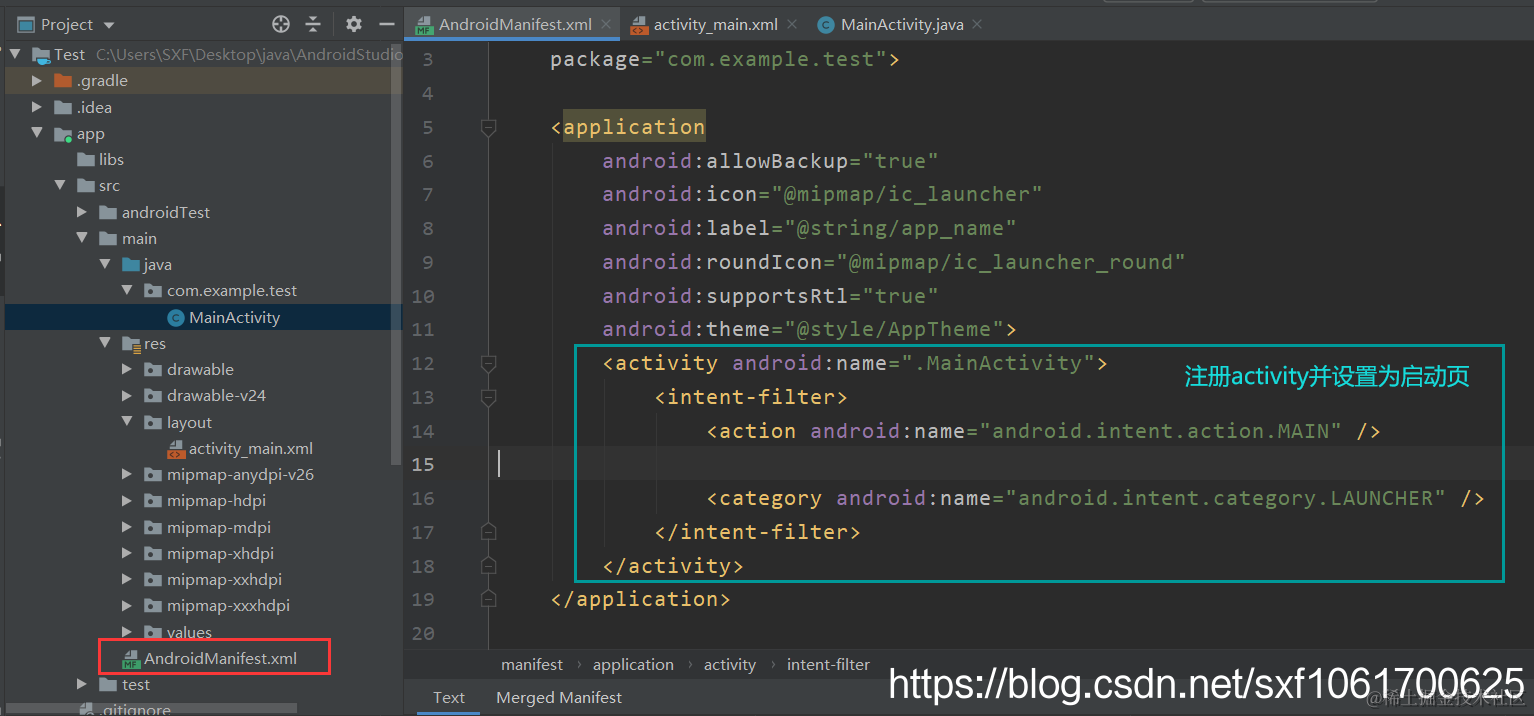1534x716 pixels.
Task: Expand the androidTest folder
Action: point(82,212)
